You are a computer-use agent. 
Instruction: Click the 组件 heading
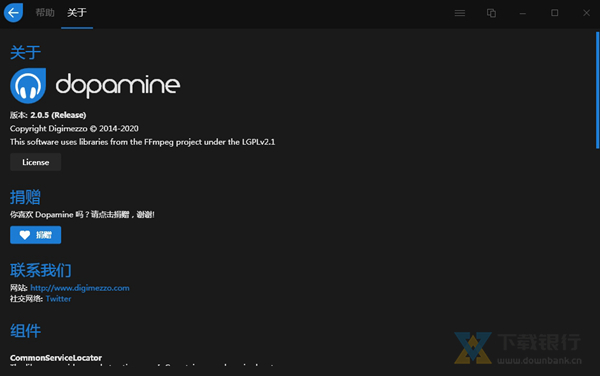click(x=25, y=331)
